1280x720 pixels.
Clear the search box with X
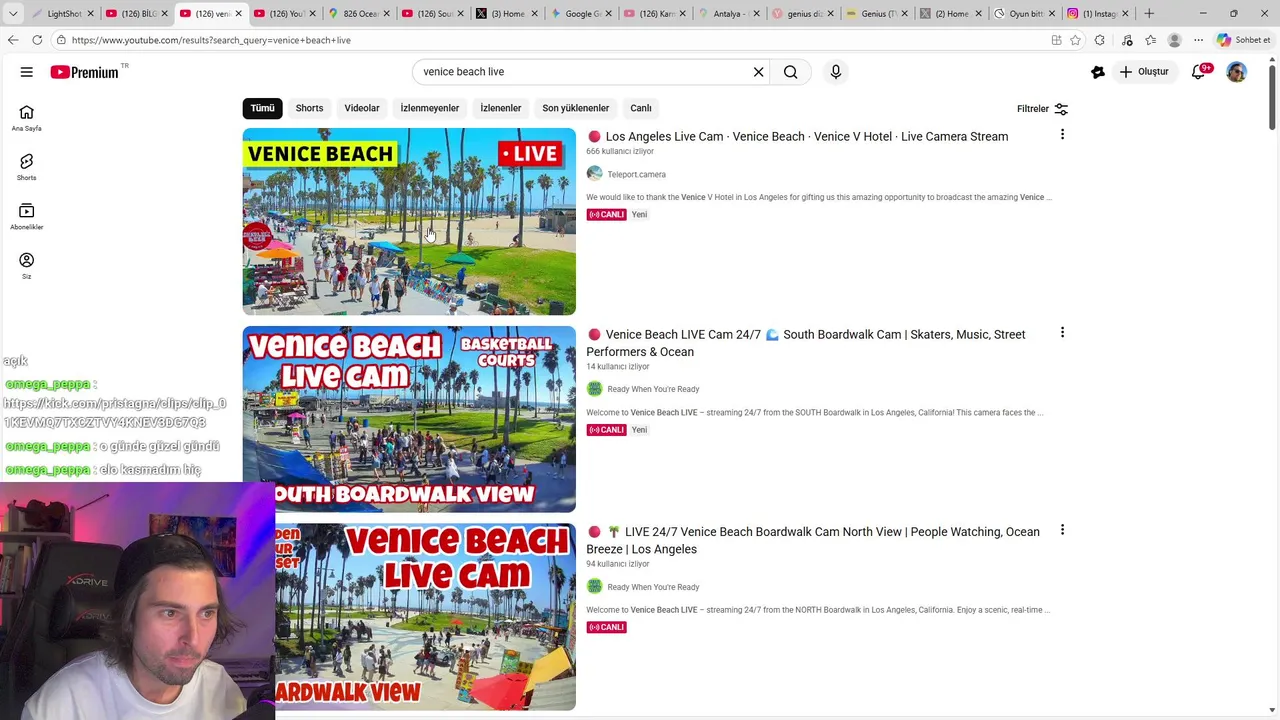(758, 72)
